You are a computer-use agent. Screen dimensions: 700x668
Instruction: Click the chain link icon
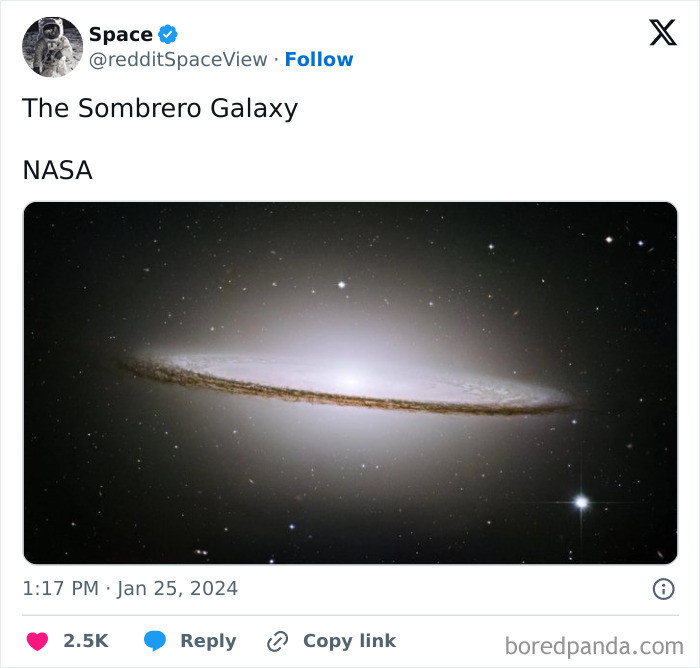[277, 642]
